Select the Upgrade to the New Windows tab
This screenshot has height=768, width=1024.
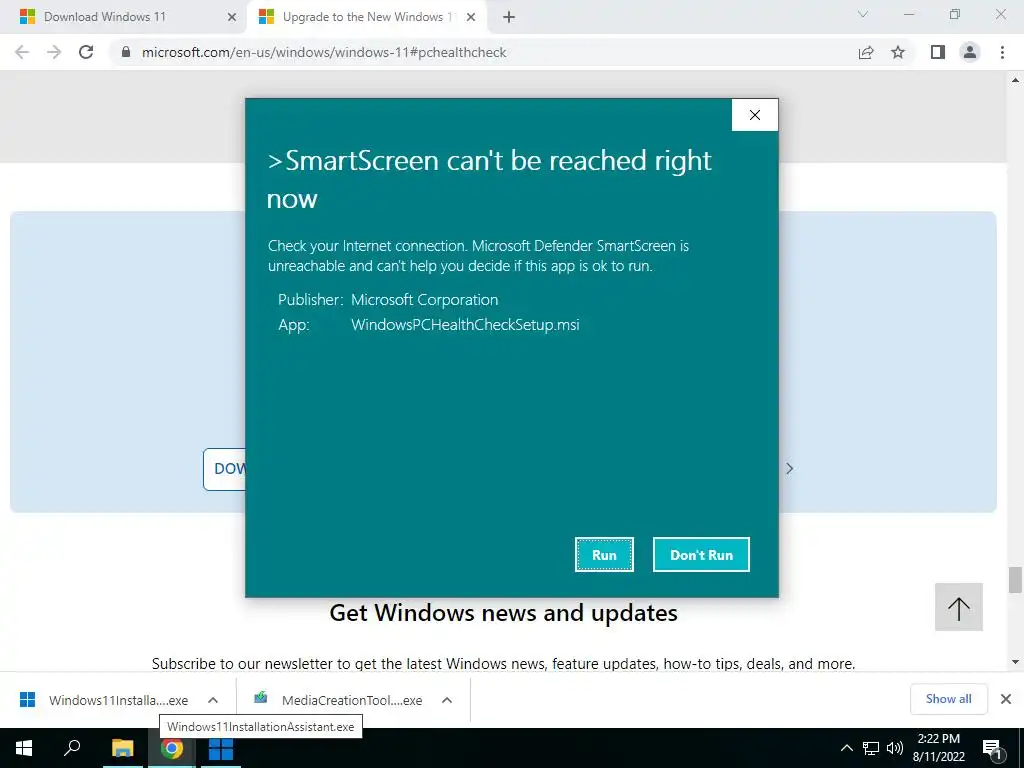pyautogui.click(x=367, y=17)
